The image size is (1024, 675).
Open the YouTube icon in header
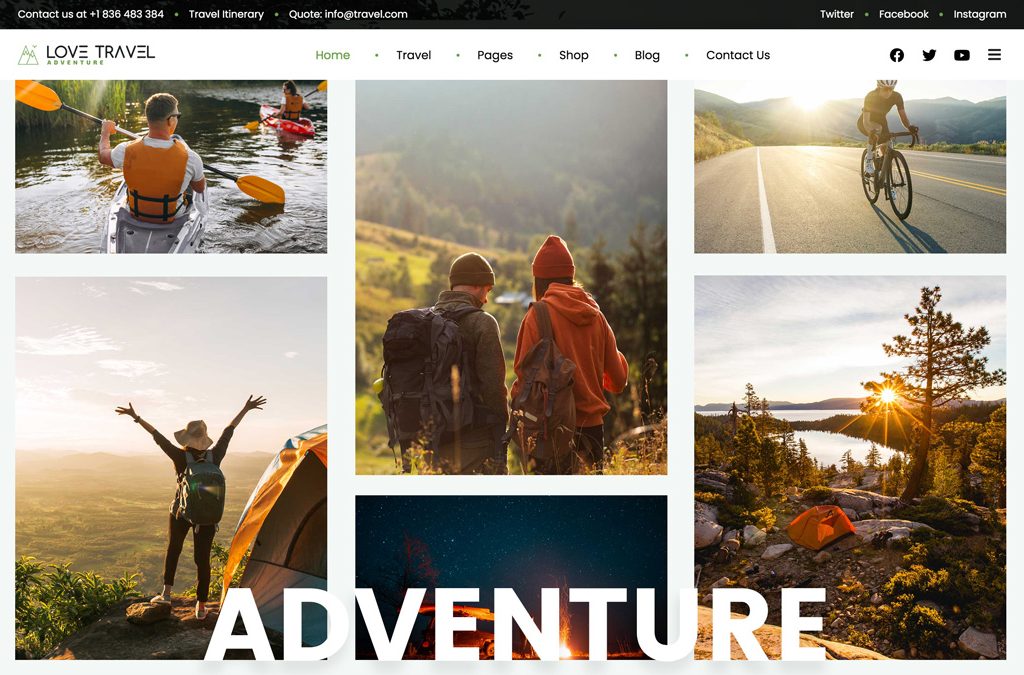961,55
